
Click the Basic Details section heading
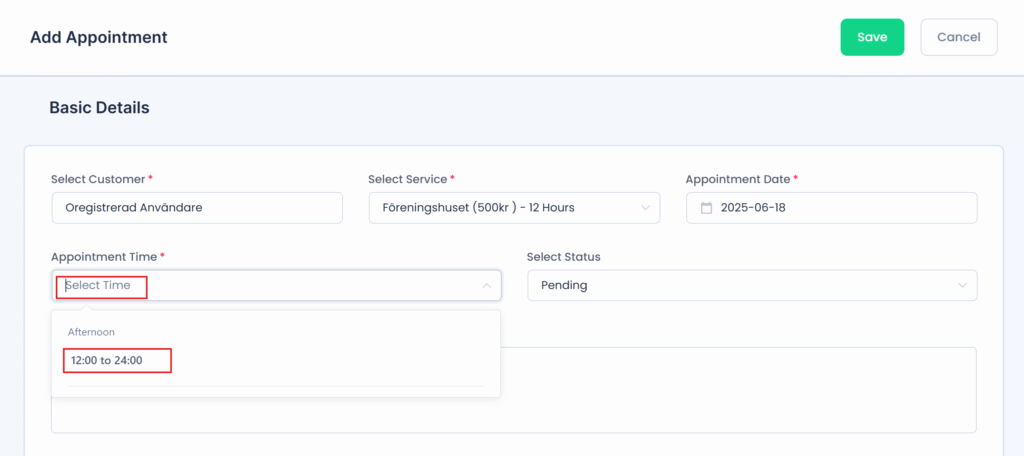[99, 108]
